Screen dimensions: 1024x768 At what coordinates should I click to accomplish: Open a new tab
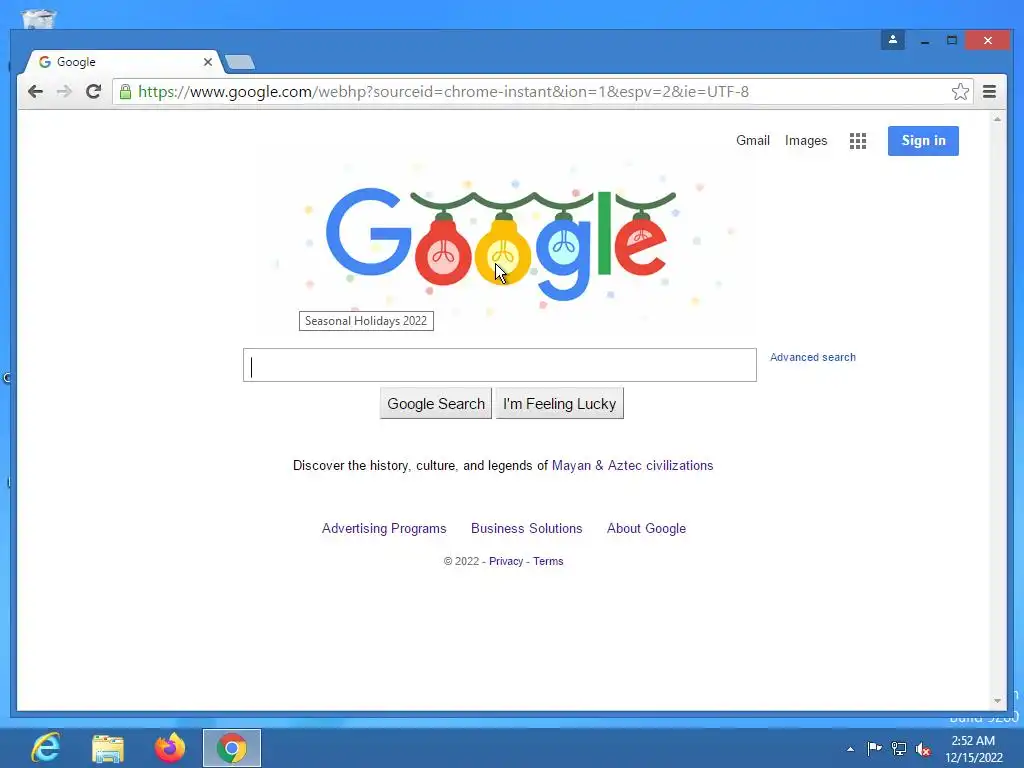[240, 63]
